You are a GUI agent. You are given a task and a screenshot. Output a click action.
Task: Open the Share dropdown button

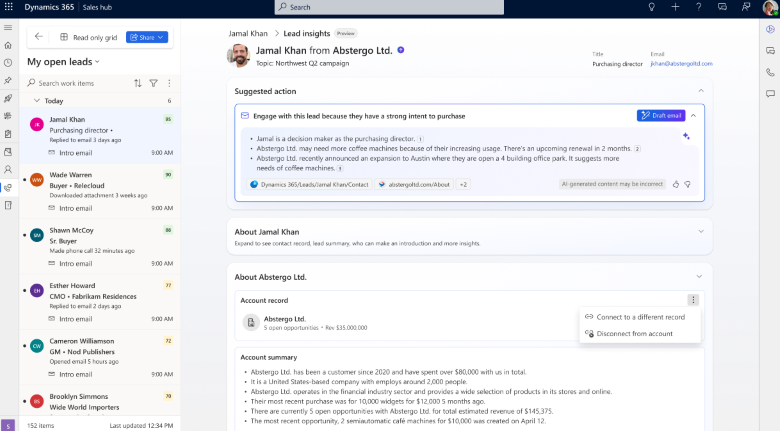tap(147, 37)
